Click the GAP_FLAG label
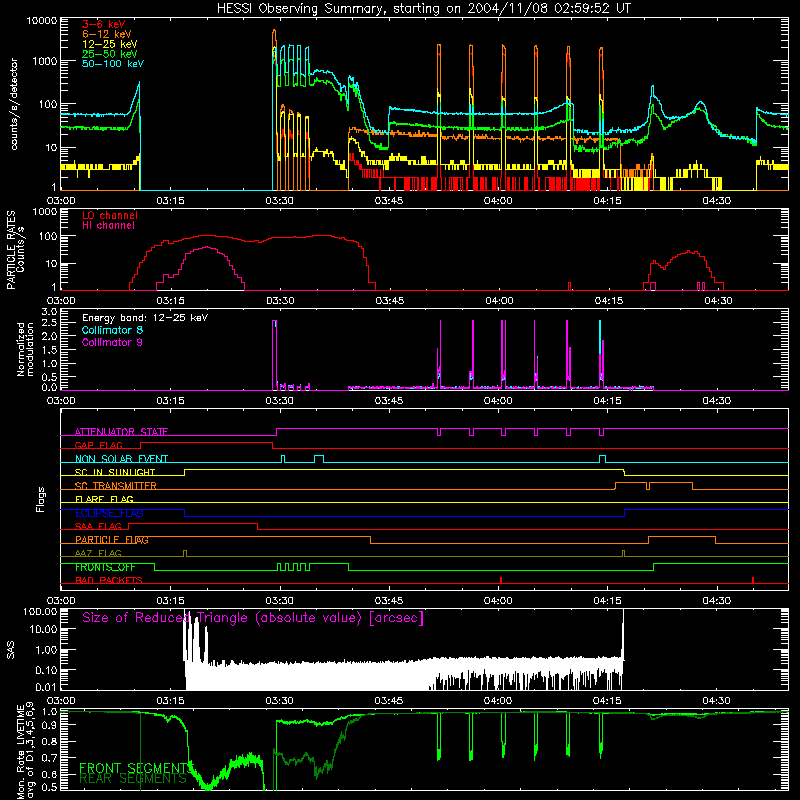 tap(98, 445)
